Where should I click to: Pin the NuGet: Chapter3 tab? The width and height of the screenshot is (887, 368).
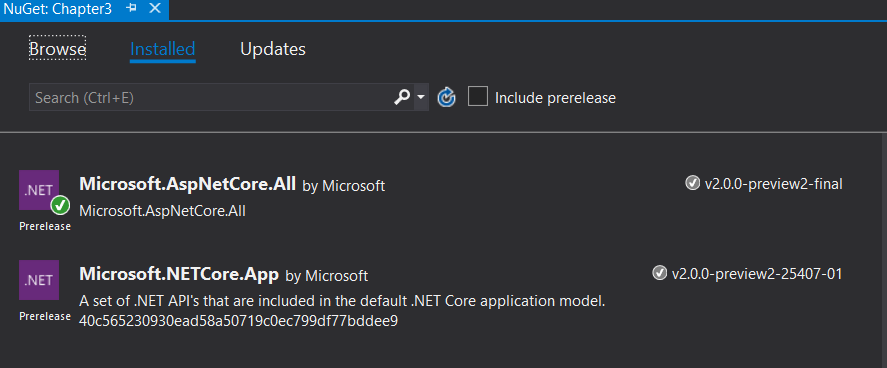tap(132, 9)
